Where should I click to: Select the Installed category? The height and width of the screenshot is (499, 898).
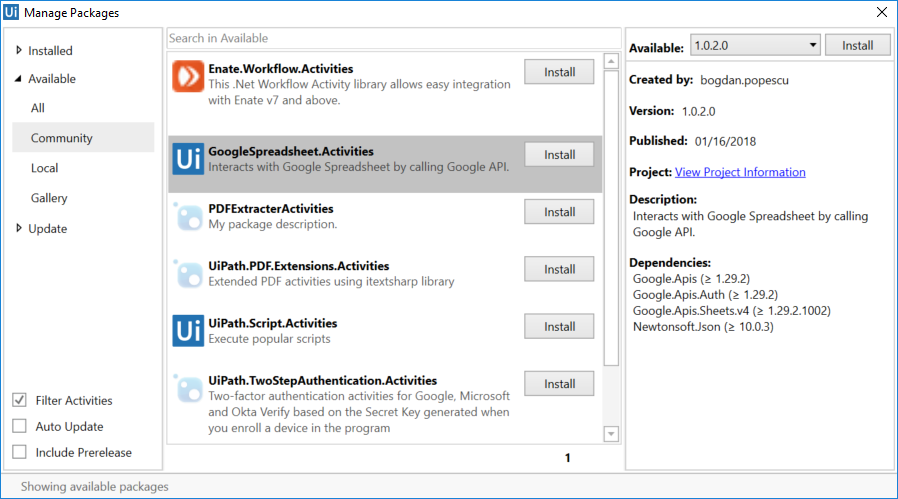tap(50, 50)
